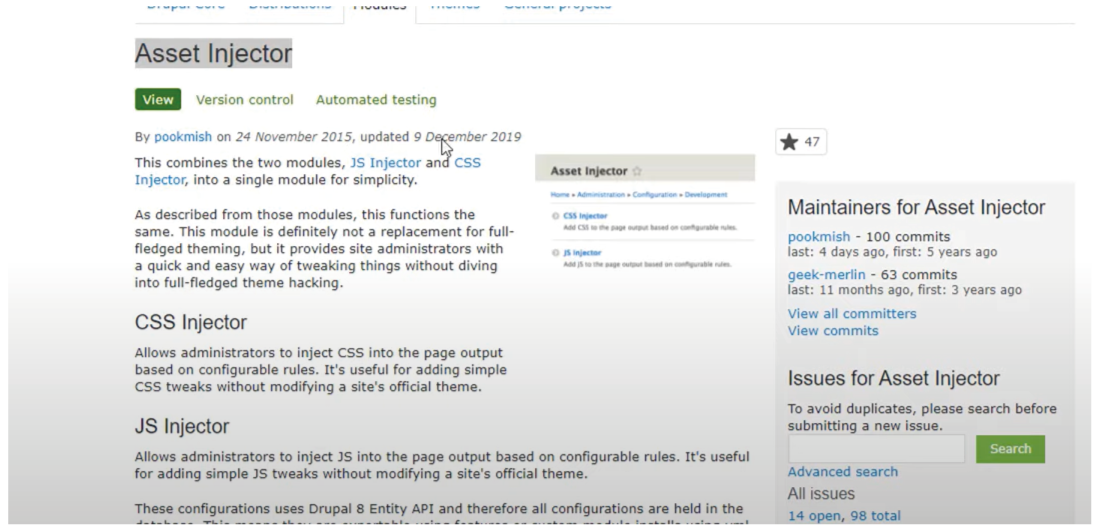Click the All issues label
1098x528 pixels.
click(x=821, y=494)
